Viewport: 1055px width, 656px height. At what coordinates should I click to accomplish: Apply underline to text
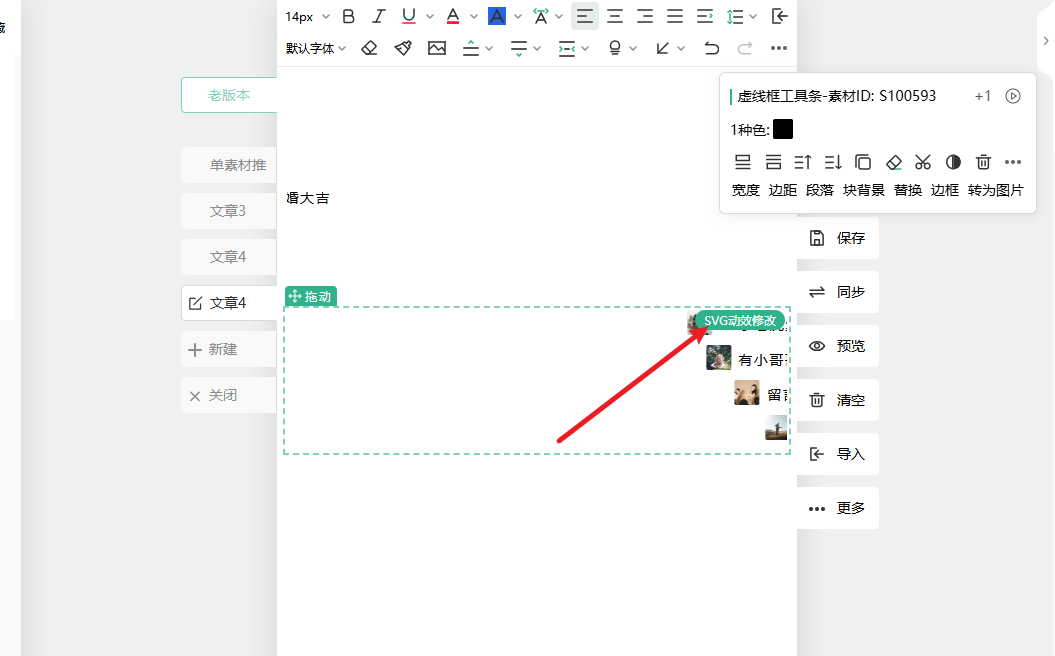click(408, 16)
